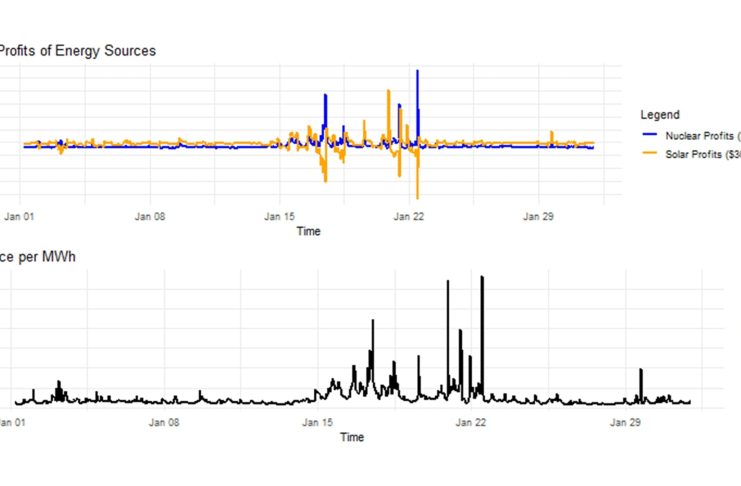Click the Profits of Energy Sources title
Screen dimensions: 741x486
(78, 50)
